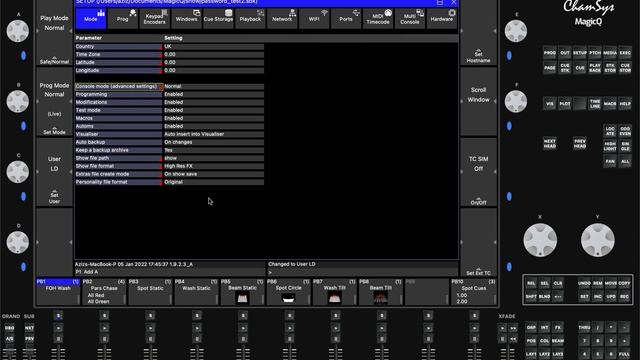
Task: Select the PB2 Pars Chase playback
Action: (104, 292)
